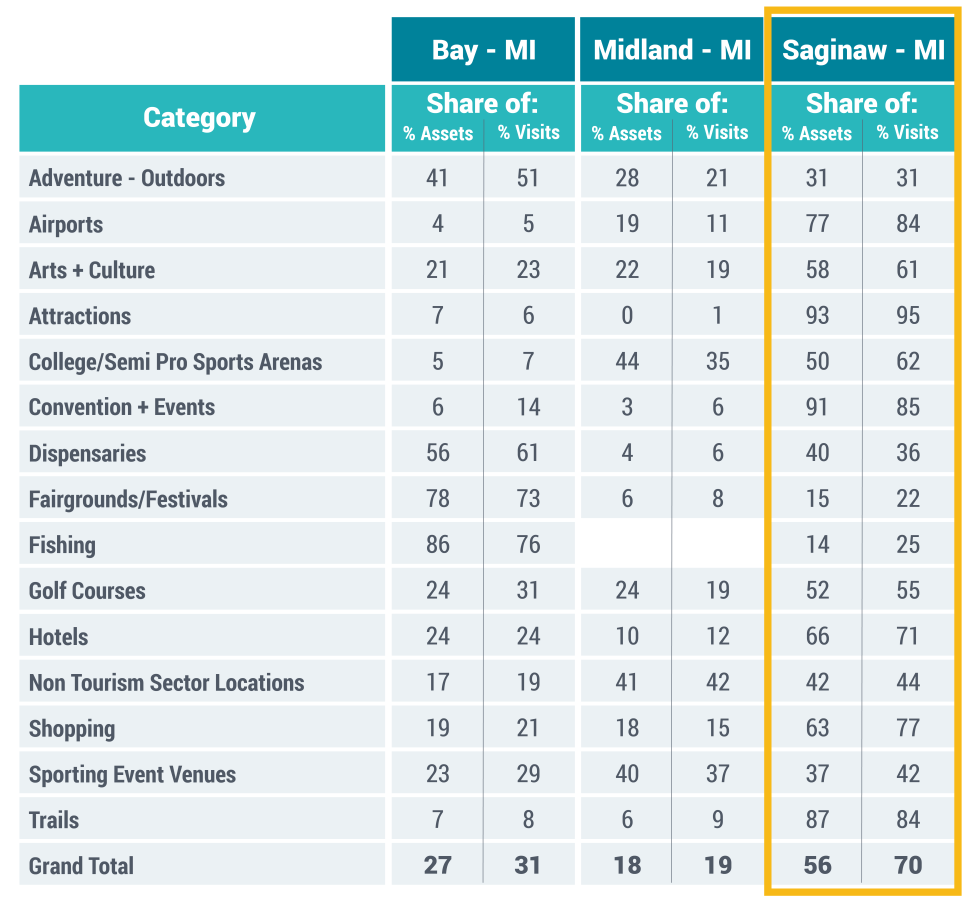Click the Category header cell
The width and height of the screenshot is (974, 900).
(x=200, y=118)
